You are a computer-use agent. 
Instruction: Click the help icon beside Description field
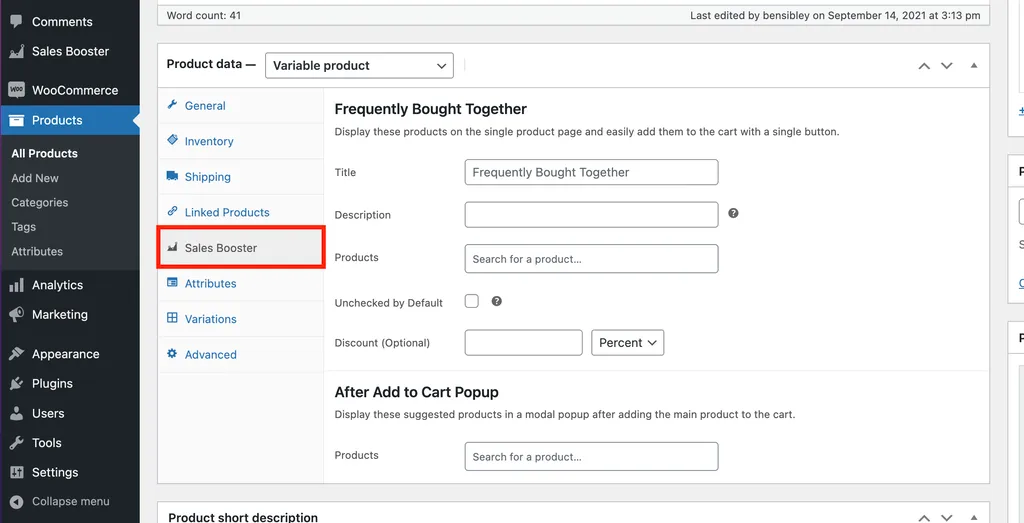coord(733,213)
